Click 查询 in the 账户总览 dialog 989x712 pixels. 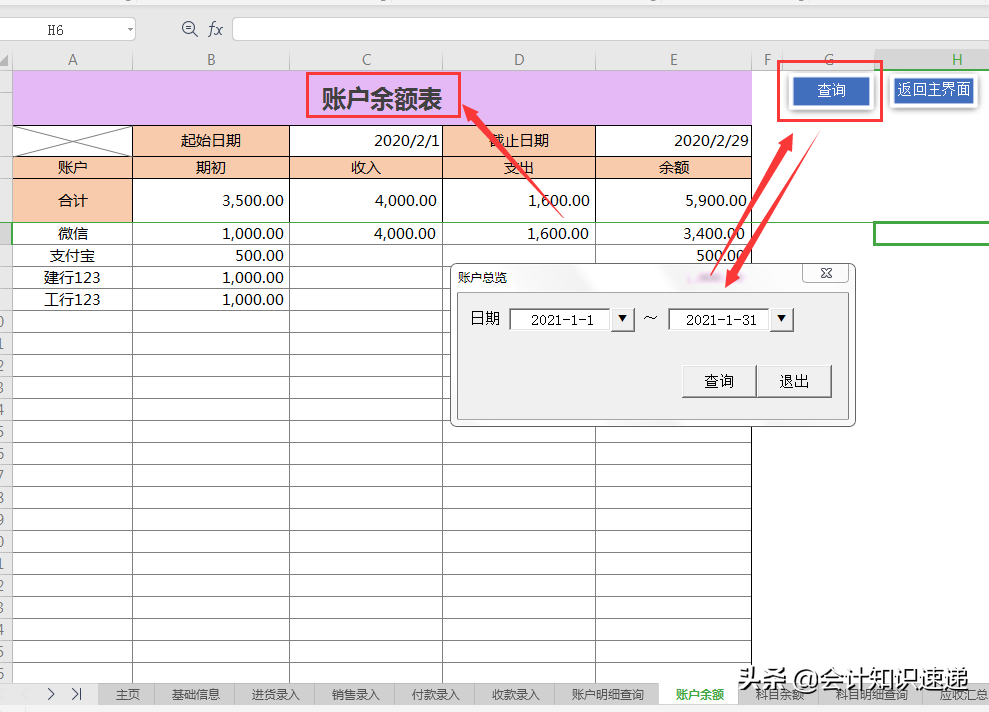click(x=719, y=382)
